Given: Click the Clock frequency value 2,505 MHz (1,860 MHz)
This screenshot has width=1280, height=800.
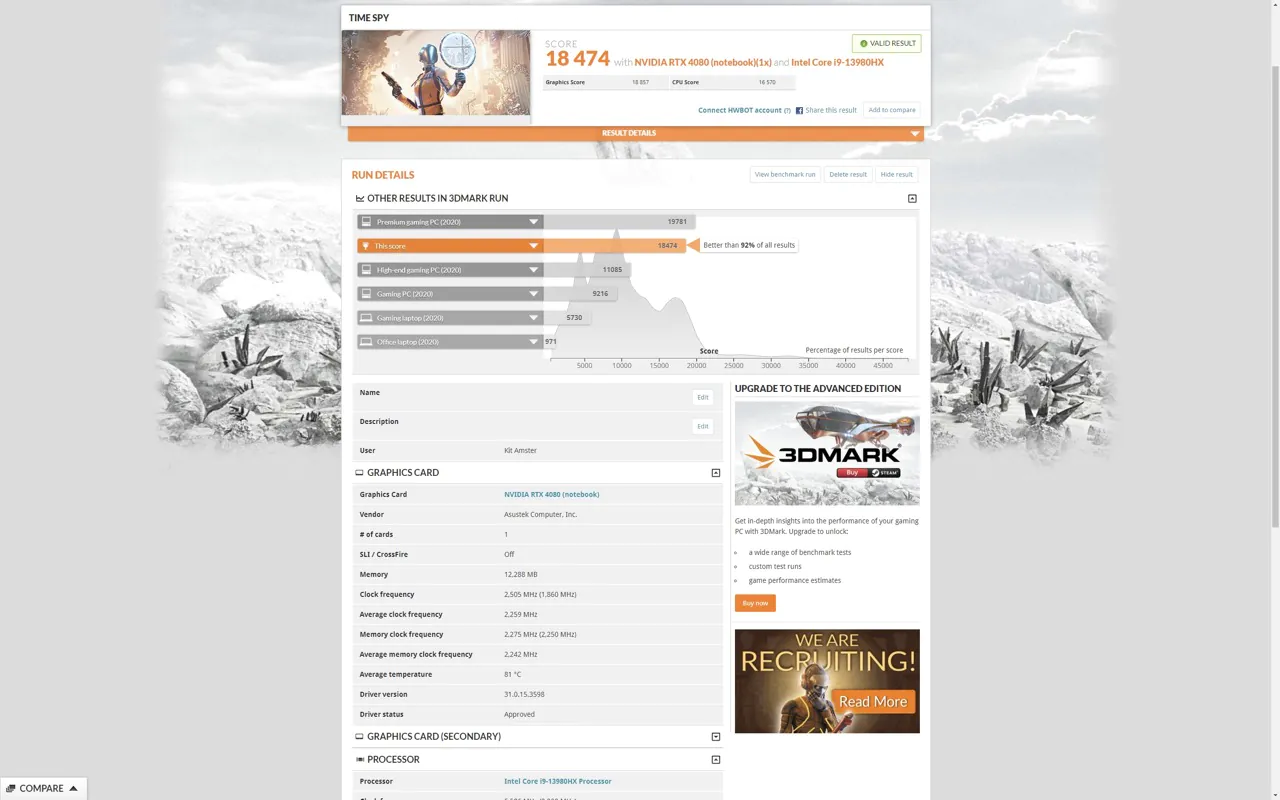Looking at the screenshot, I should 540,594.
